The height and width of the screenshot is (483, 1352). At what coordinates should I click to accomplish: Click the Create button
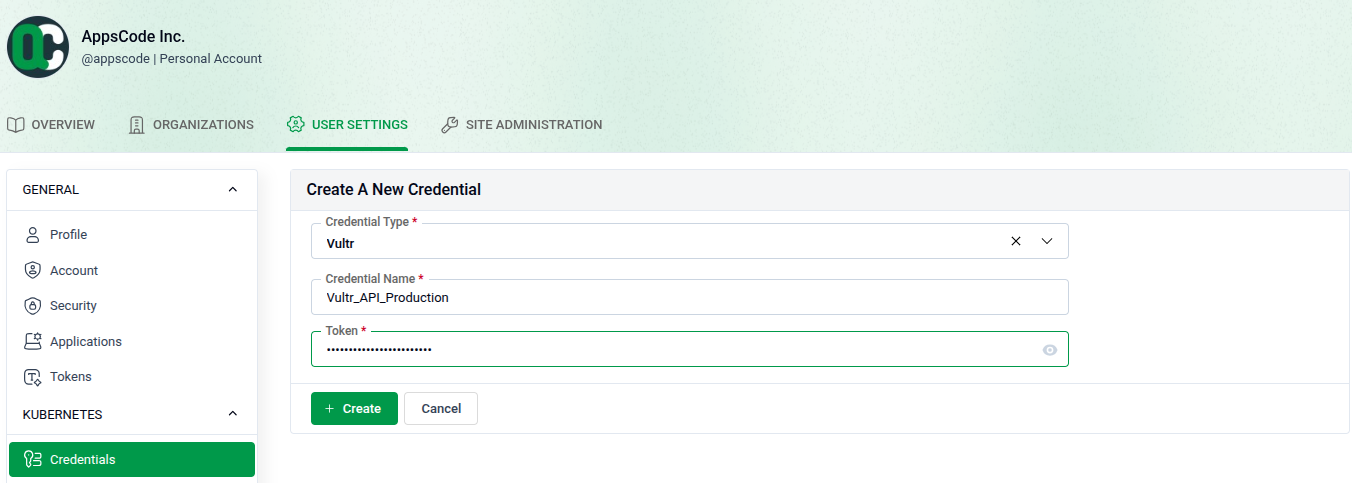tap(354, 408)
